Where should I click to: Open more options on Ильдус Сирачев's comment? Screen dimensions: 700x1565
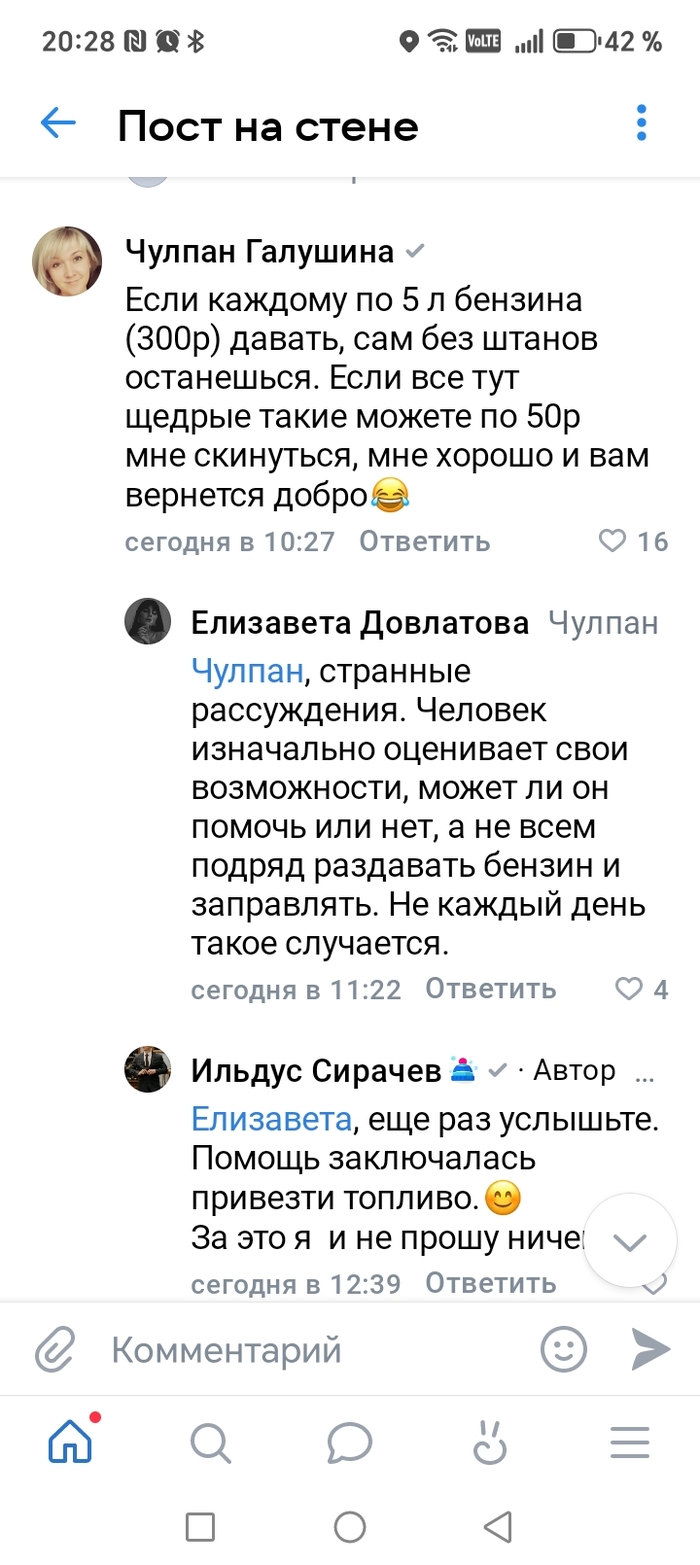(x=646, y=1073)
